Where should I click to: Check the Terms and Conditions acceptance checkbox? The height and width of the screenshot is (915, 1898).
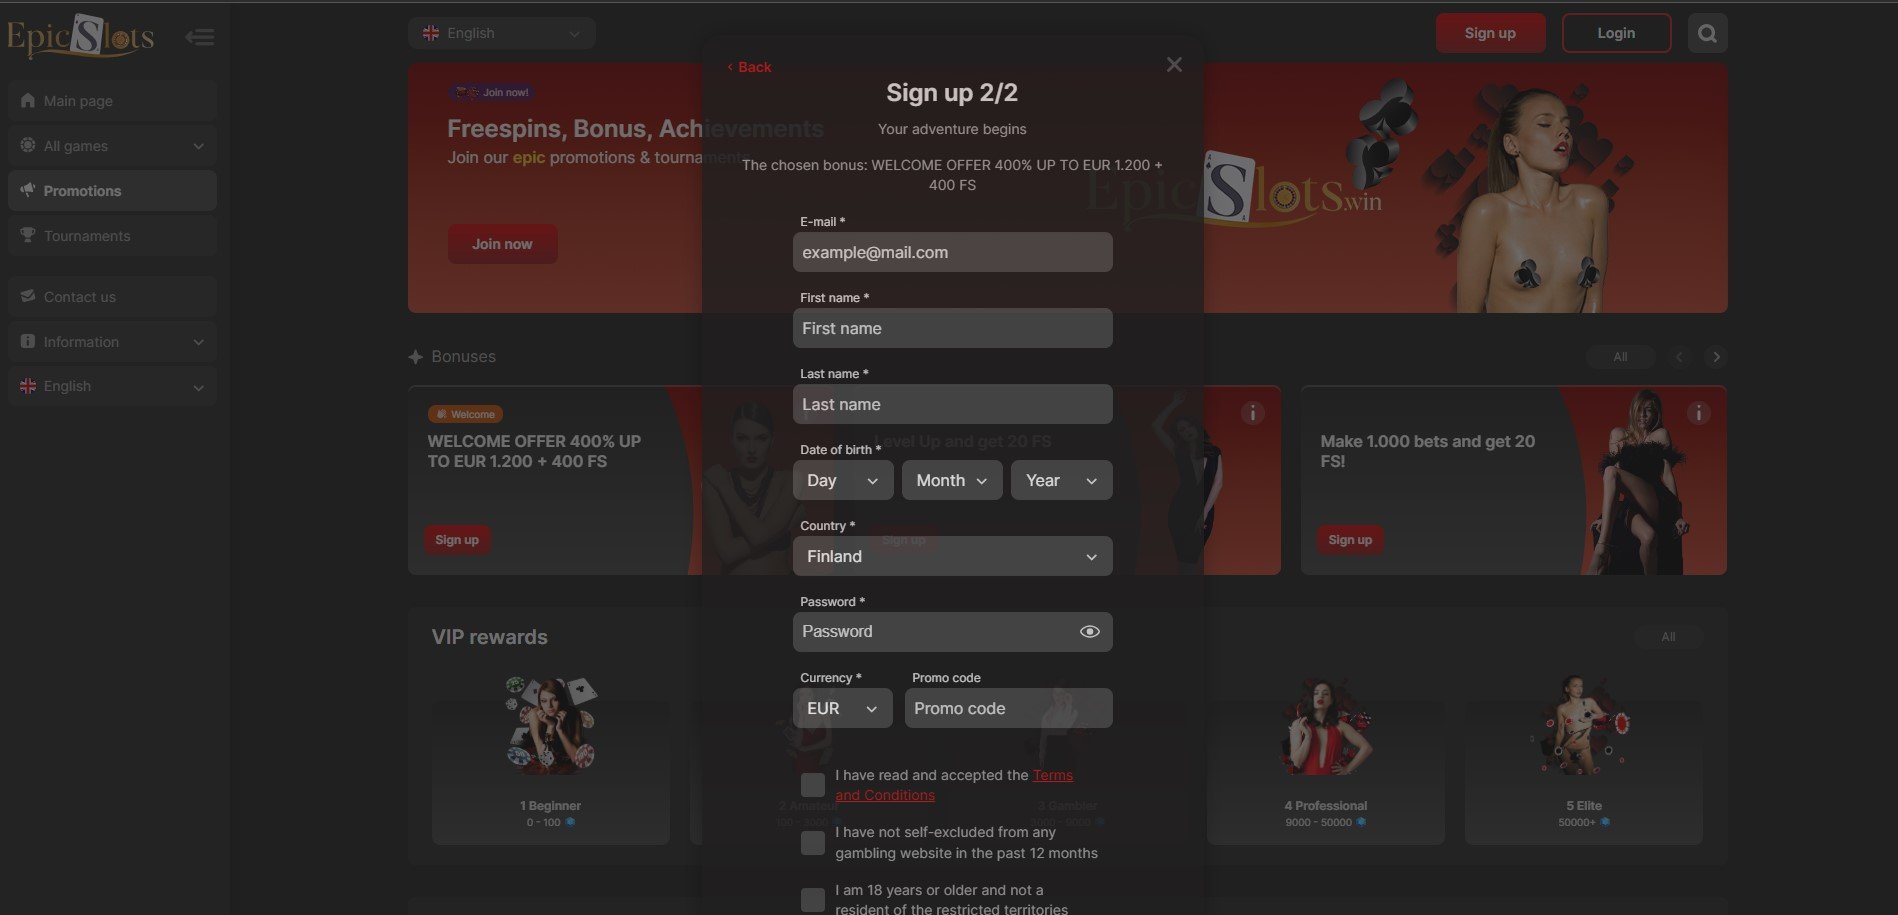pos(813,785)
